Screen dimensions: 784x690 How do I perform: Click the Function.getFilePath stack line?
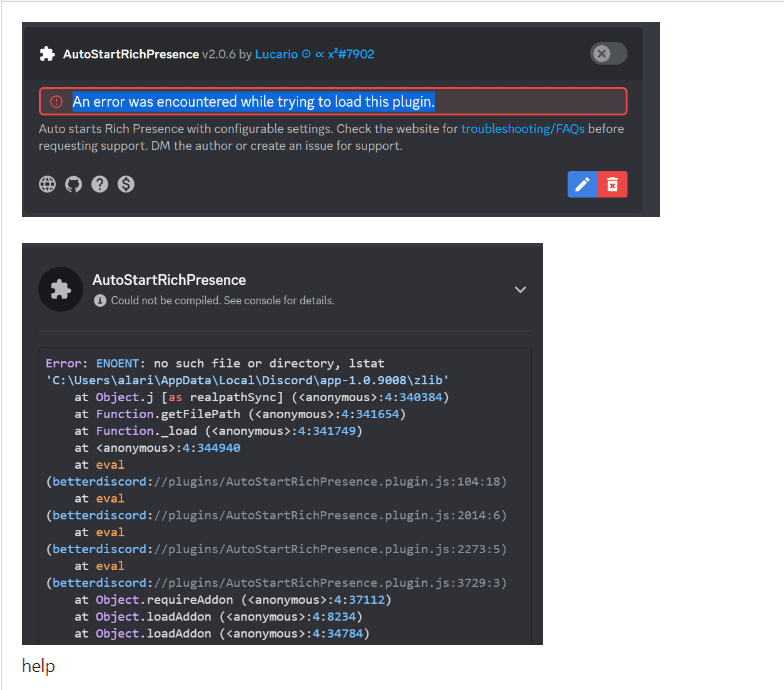tap(240, 414)
